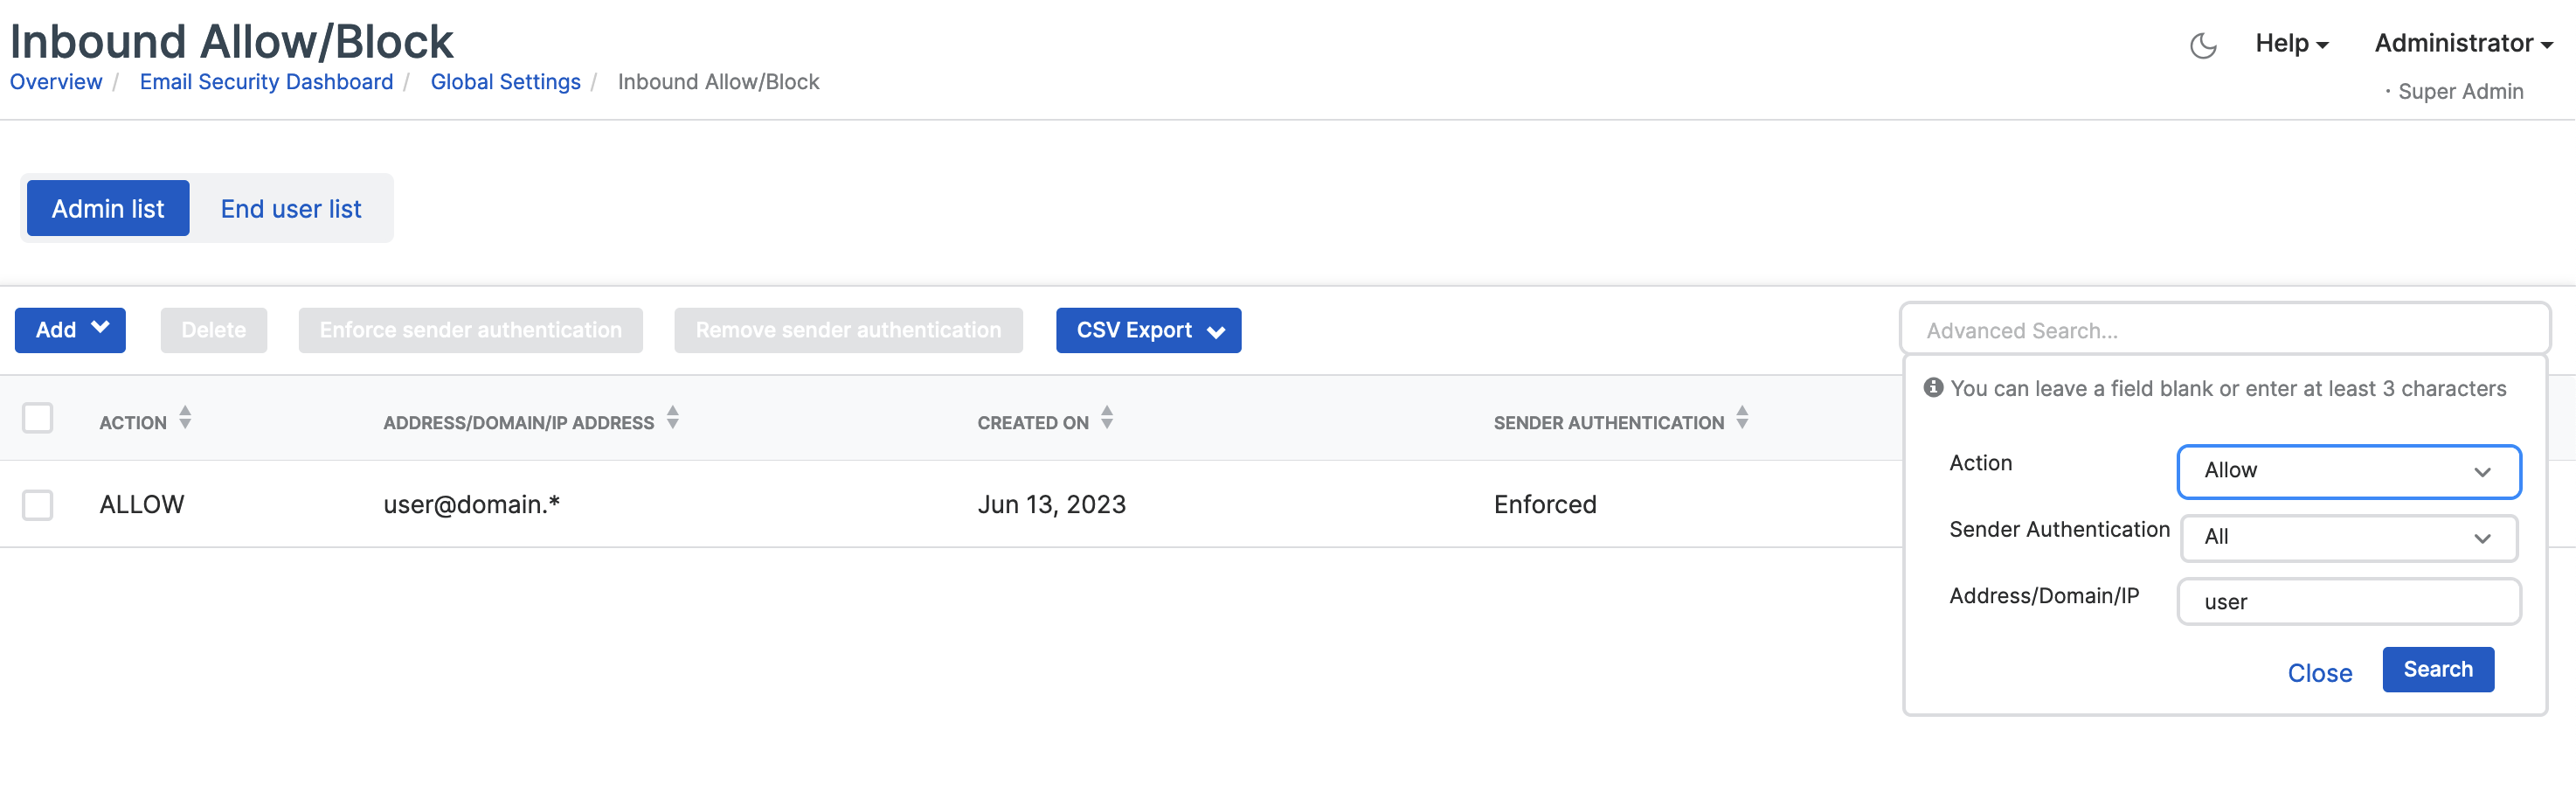Viewport: 2576px width, 806px height.
Task: Click the info icon in search panel
Action: click(1934, 387)
